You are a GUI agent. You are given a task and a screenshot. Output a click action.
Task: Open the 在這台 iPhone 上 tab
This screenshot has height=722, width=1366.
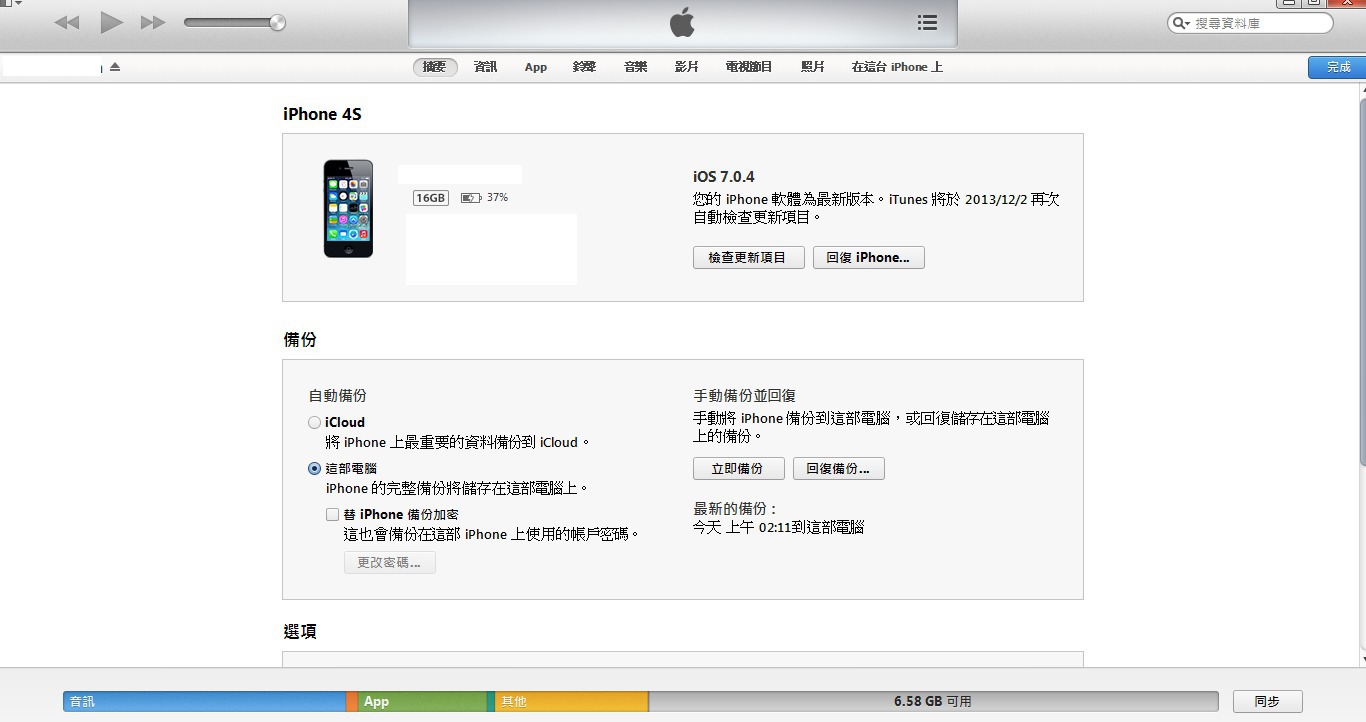click(897, 67)
